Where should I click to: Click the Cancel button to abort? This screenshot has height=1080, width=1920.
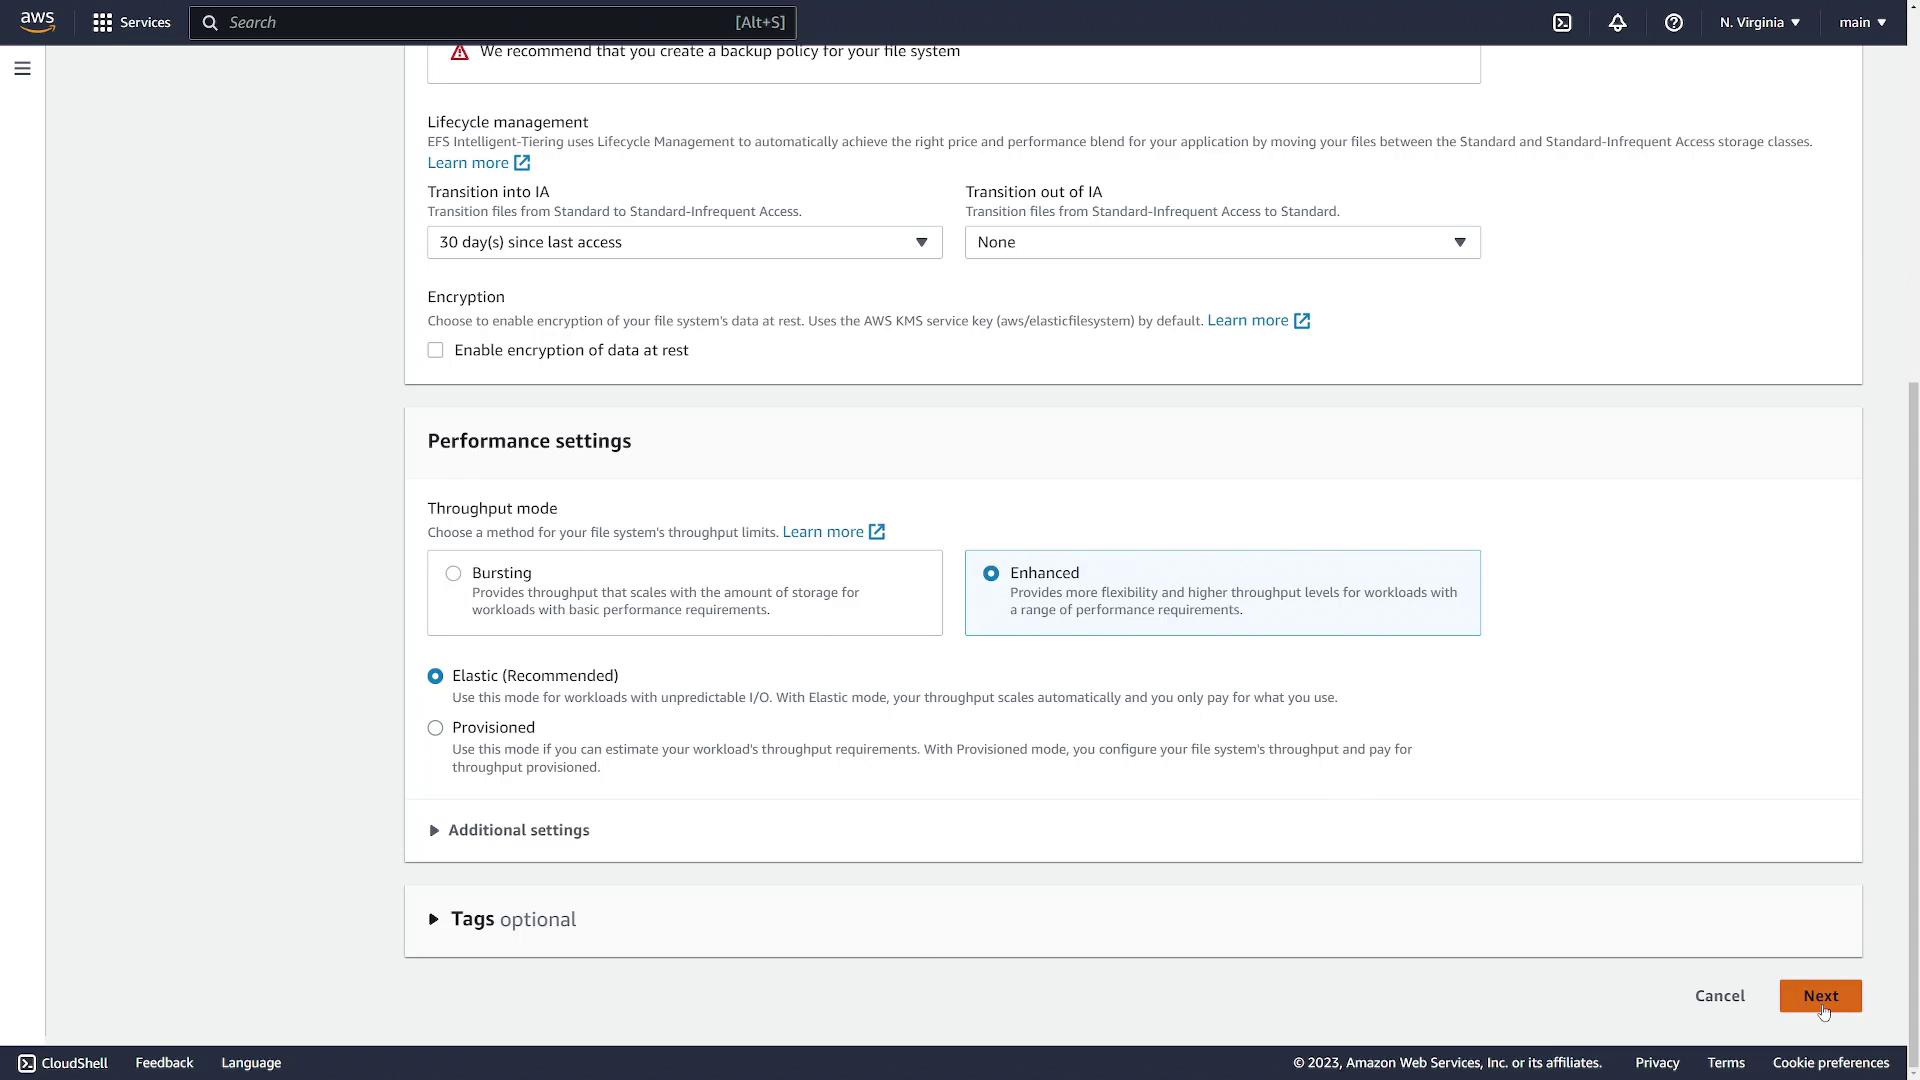[x=1720, y=996]
